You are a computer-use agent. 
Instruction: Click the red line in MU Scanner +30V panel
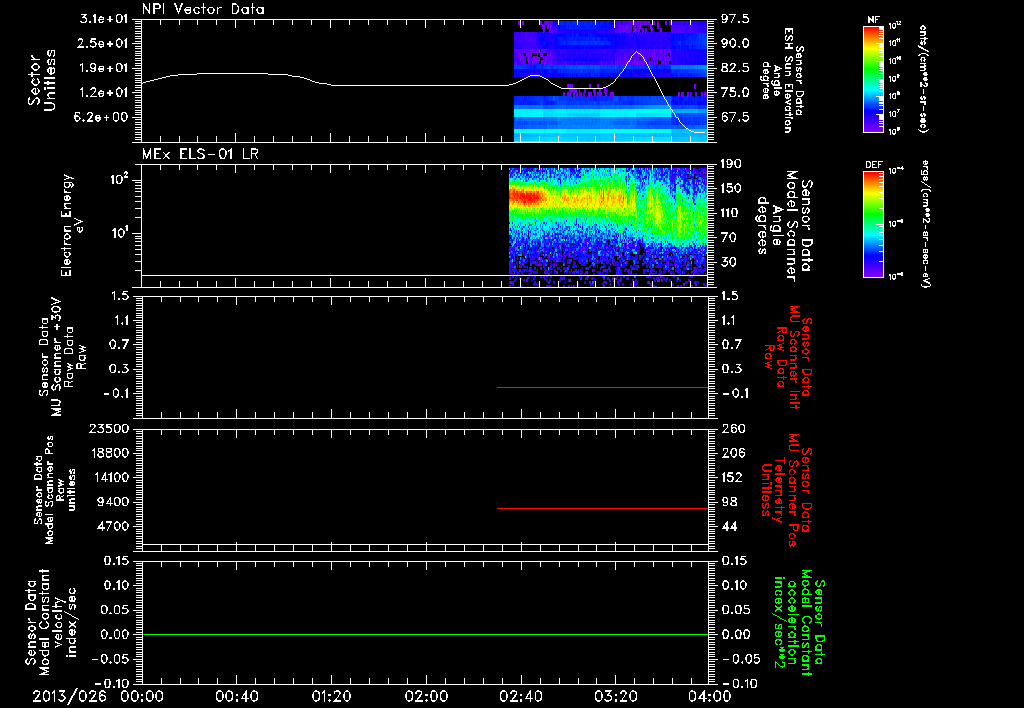[x=602, y=387]
